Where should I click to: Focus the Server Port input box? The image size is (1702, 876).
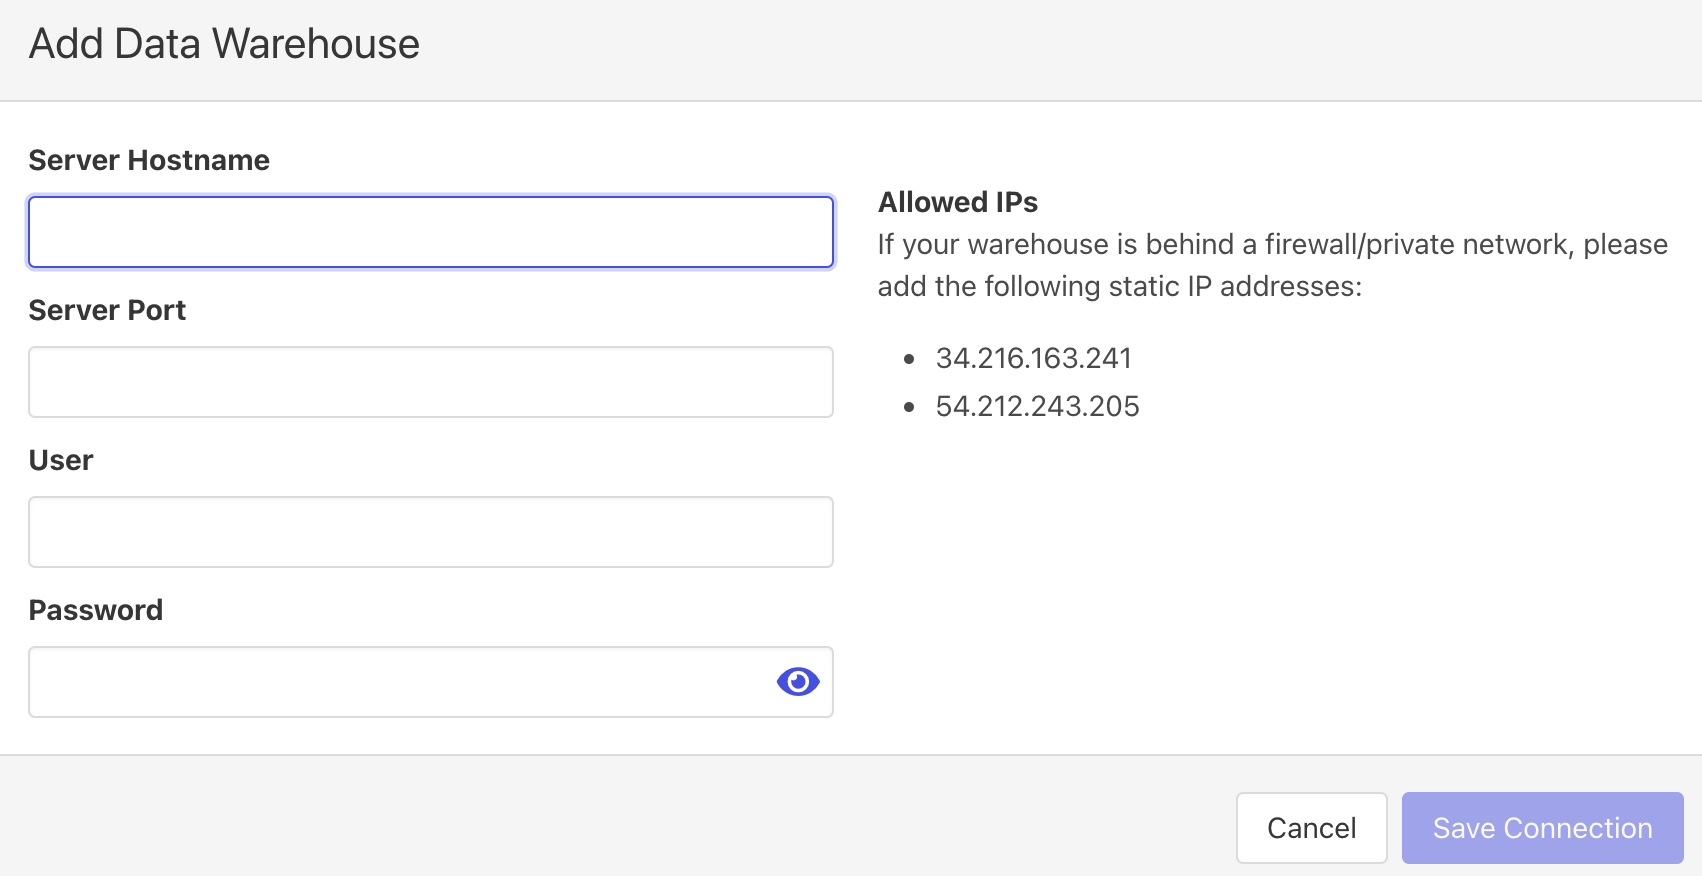point(430,382)
